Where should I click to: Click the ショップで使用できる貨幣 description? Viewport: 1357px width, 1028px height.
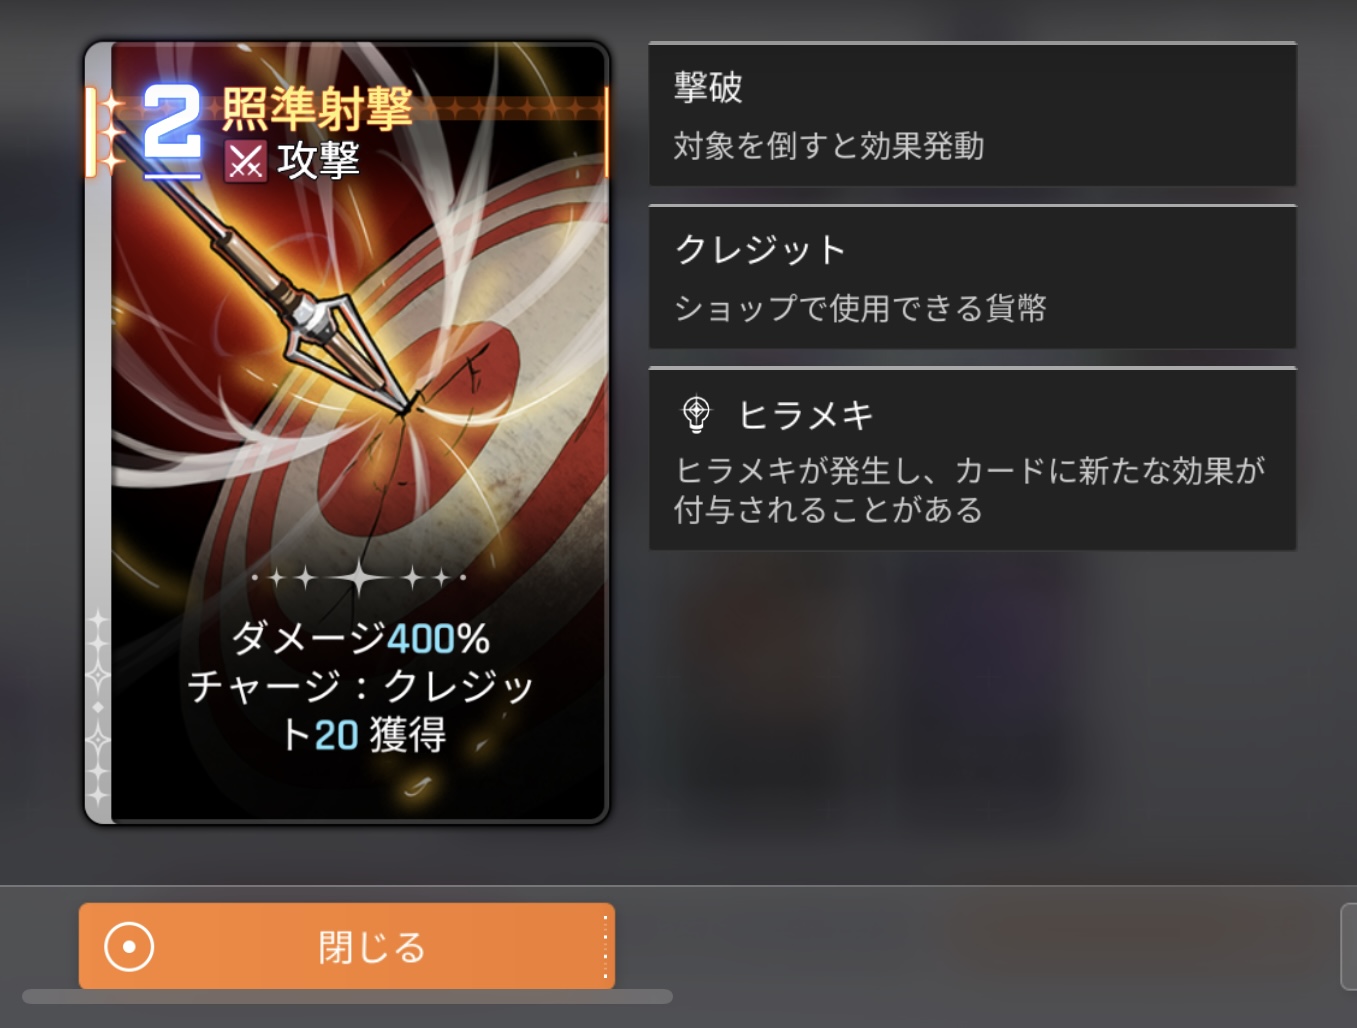pyautogui.click(x=860, y=308)
